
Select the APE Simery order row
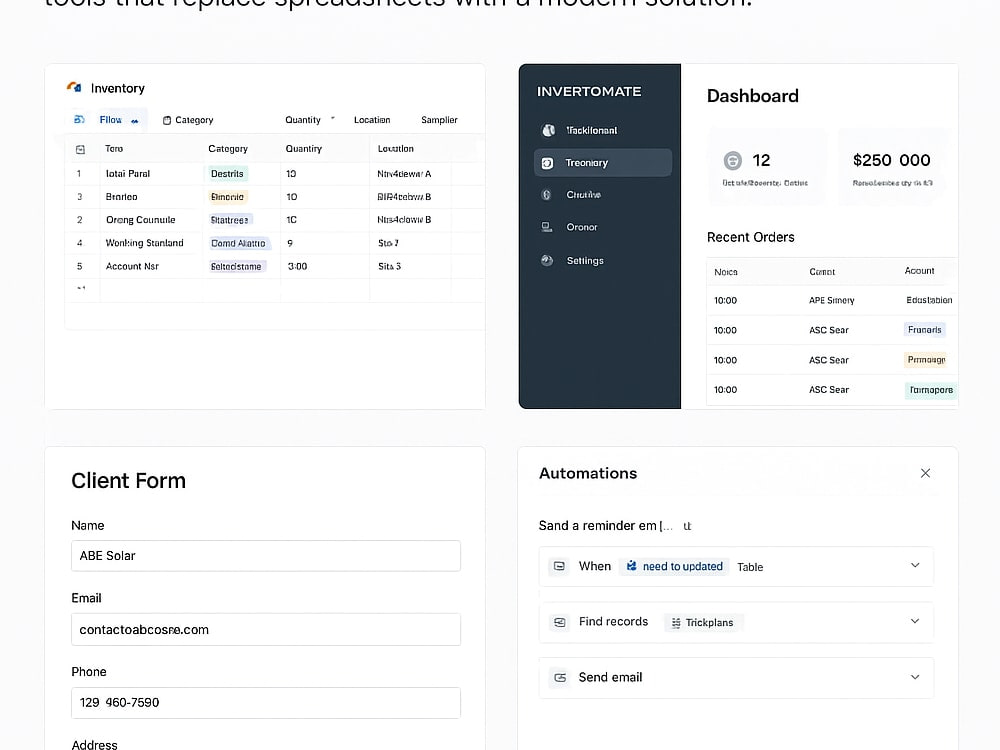pyautogui.click(x=832, y=300)
